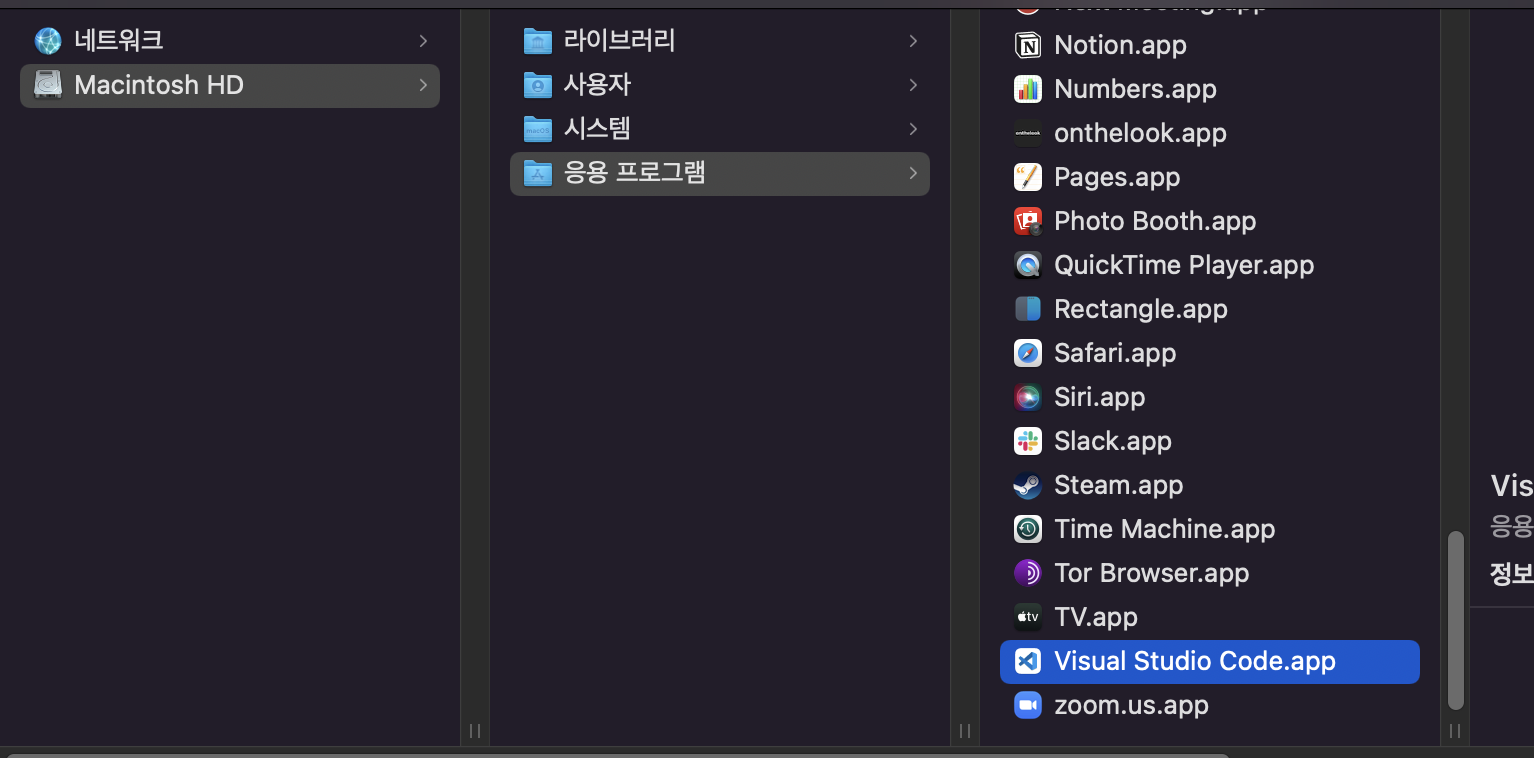
Task: Click the Pages.app icon
Action: [x=1027, y=177]
